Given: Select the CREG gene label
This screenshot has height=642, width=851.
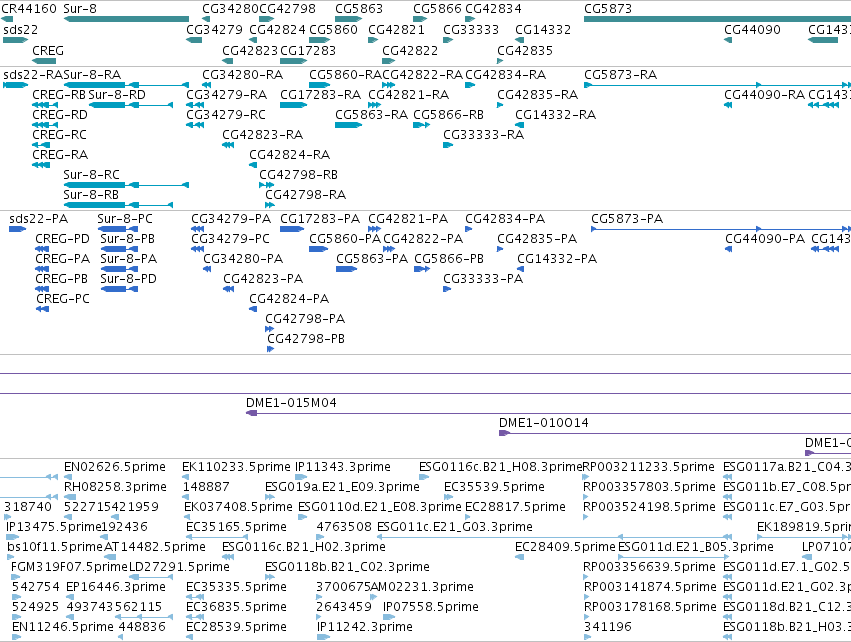Looking at the screenshot, I should point(48,50).
